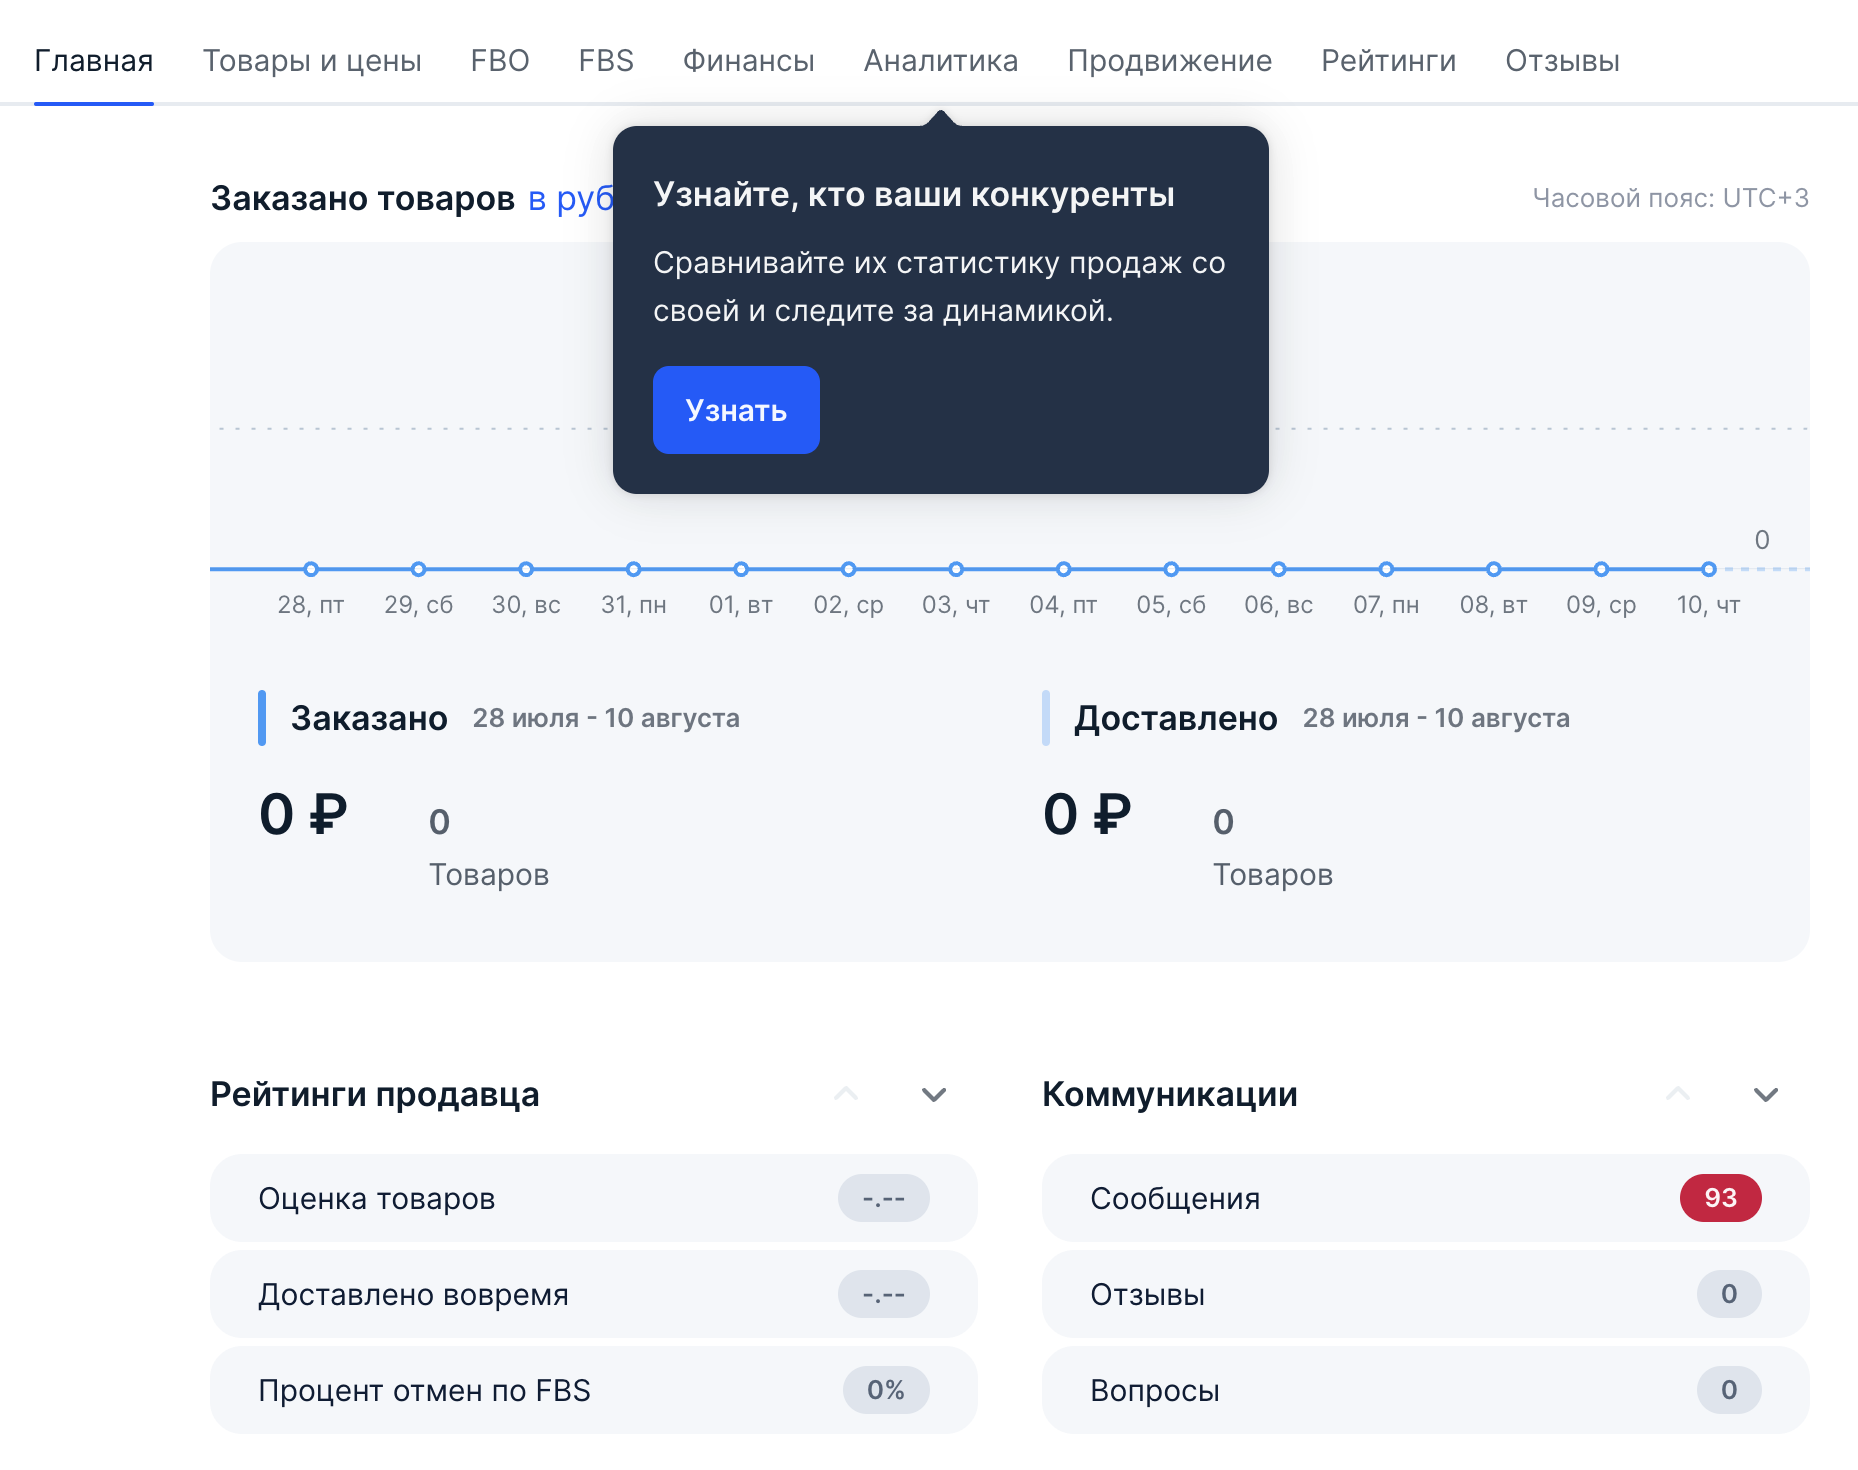Open the Отзывы communications row
1858x1470 pixels.
pos(1426,1294)
